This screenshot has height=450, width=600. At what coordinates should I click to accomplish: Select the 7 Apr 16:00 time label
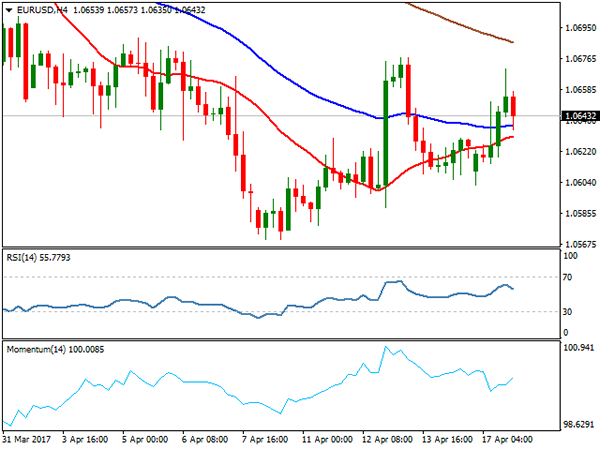click(x=265, y=439)
